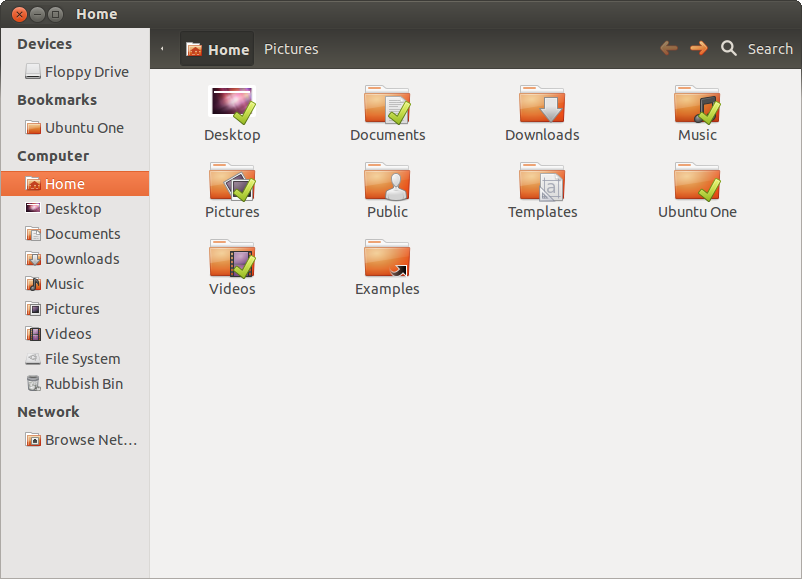This screenshot has height=579, width=802.
Task: Click the small path bar scroll-left arrow
Action: tap(162, 49)
